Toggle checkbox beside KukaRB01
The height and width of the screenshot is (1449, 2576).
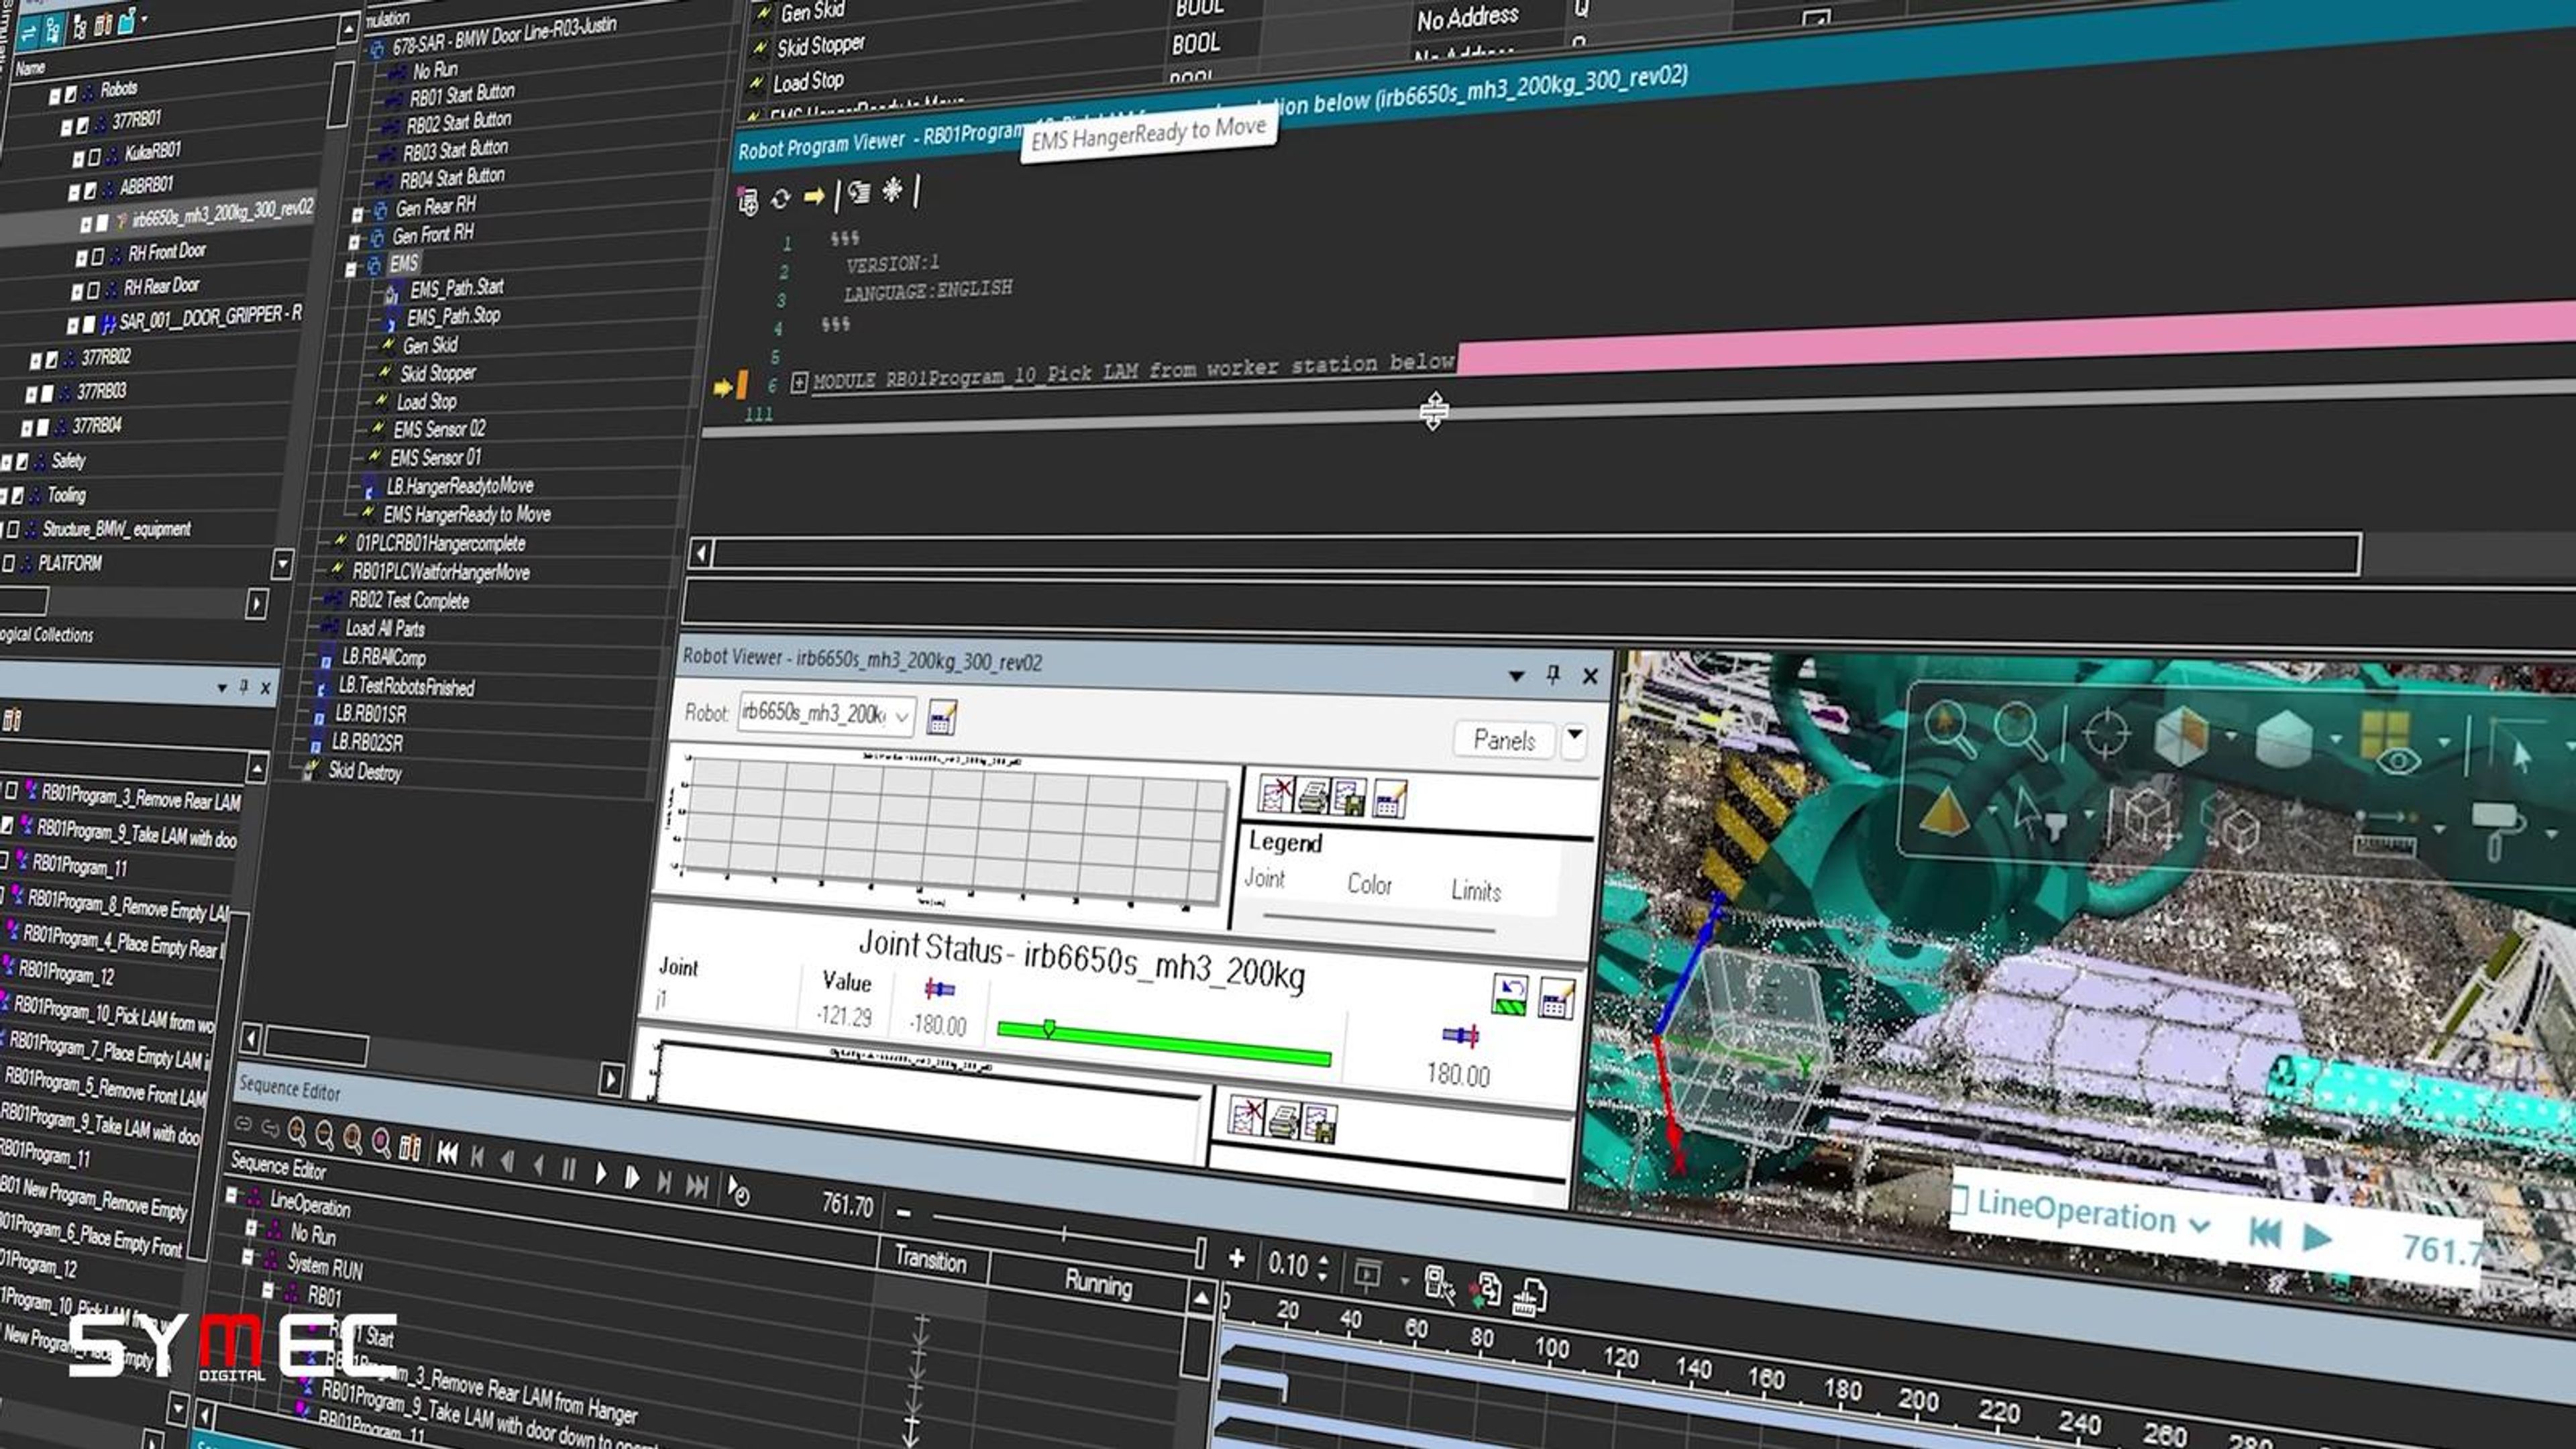[x=95, y=157]
